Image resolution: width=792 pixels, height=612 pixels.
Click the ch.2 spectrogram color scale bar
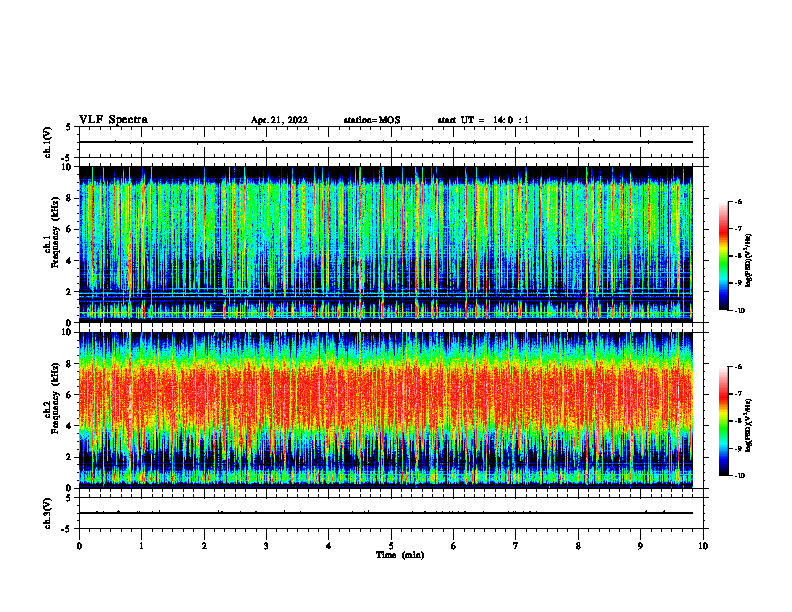[724, 421]
